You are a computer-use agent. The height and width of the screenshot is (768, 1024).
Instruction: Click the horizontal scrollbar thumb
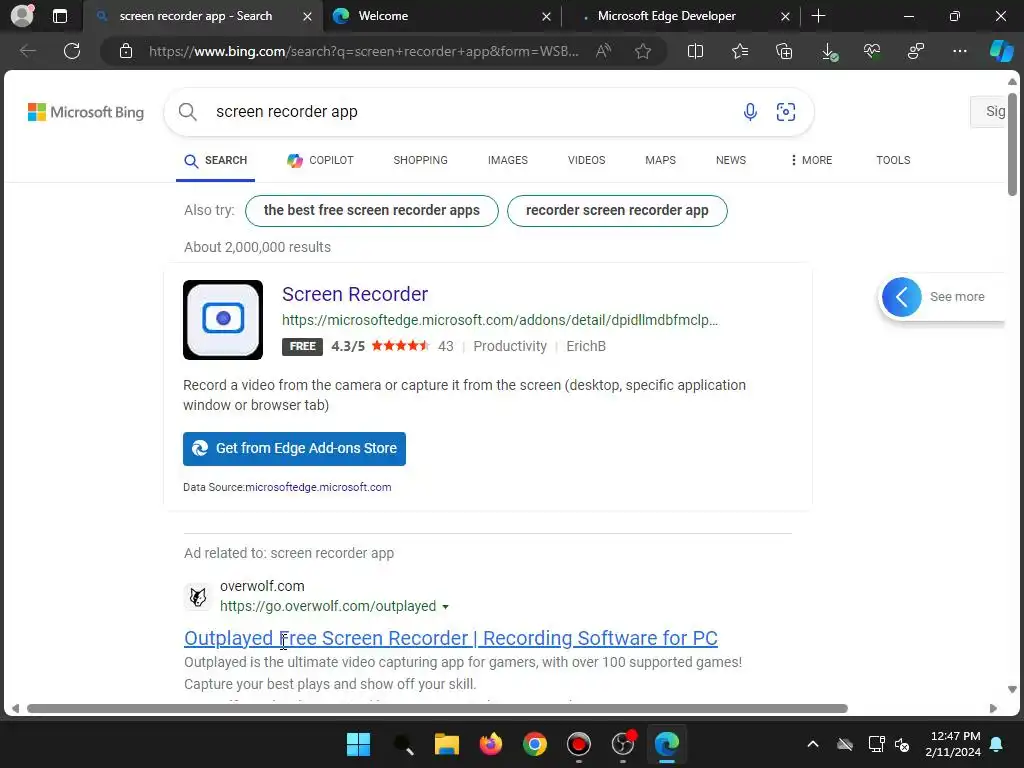coord(437,709)
